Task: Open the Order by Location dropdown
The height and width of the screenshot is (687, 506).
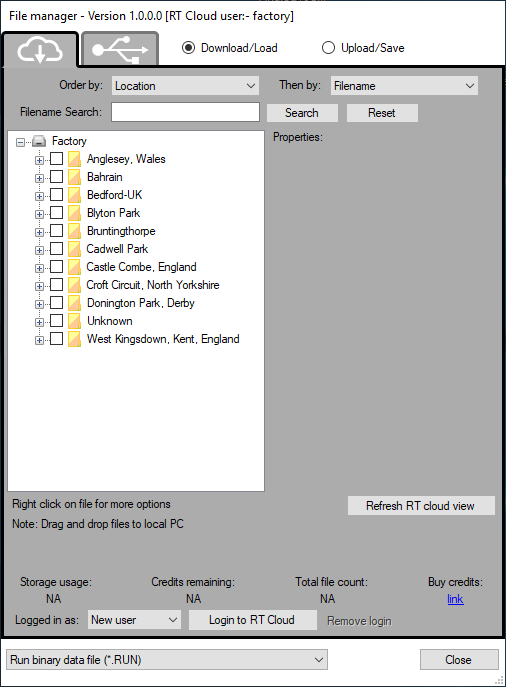Action: [185, 86]
